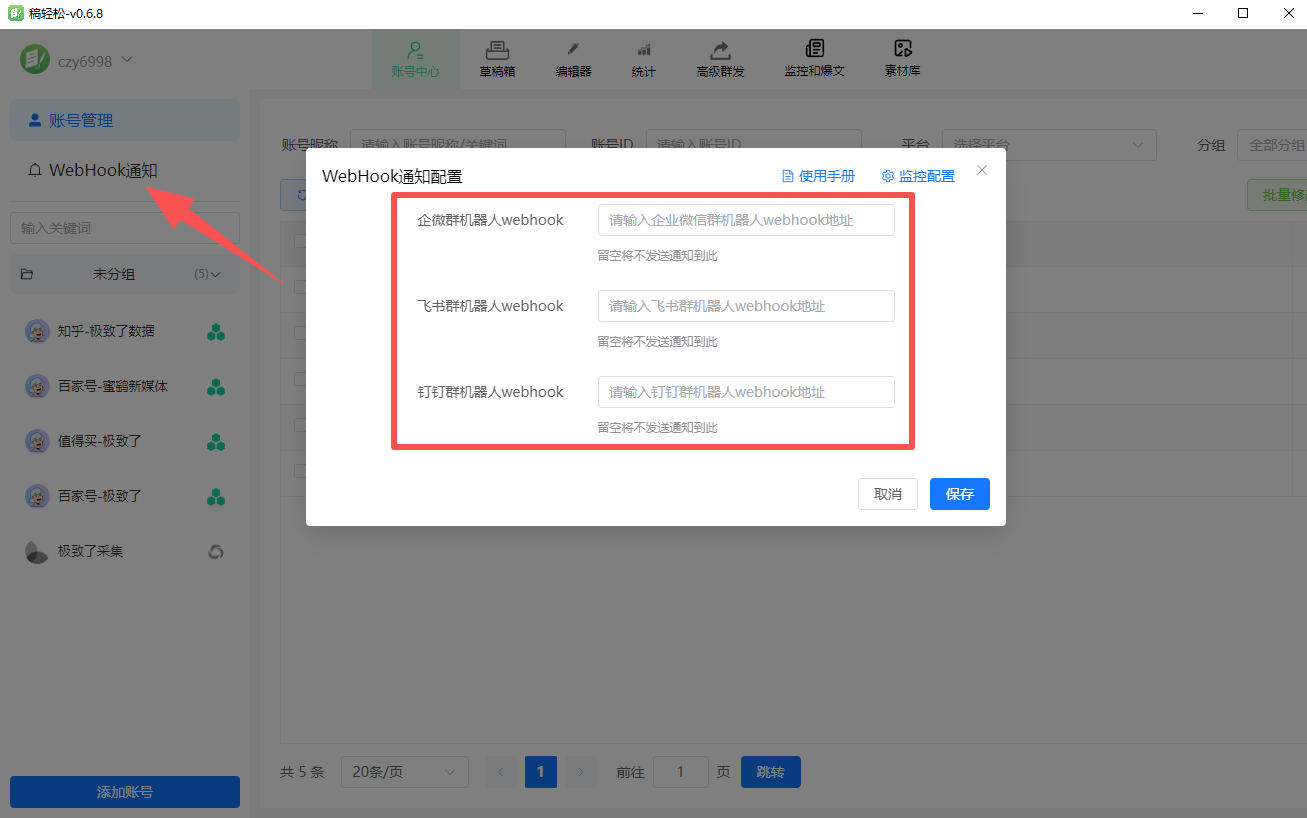Open the 草稿箱 drafts icon
This screenshot has width=1307, height=818.
[x=497, y=50]
